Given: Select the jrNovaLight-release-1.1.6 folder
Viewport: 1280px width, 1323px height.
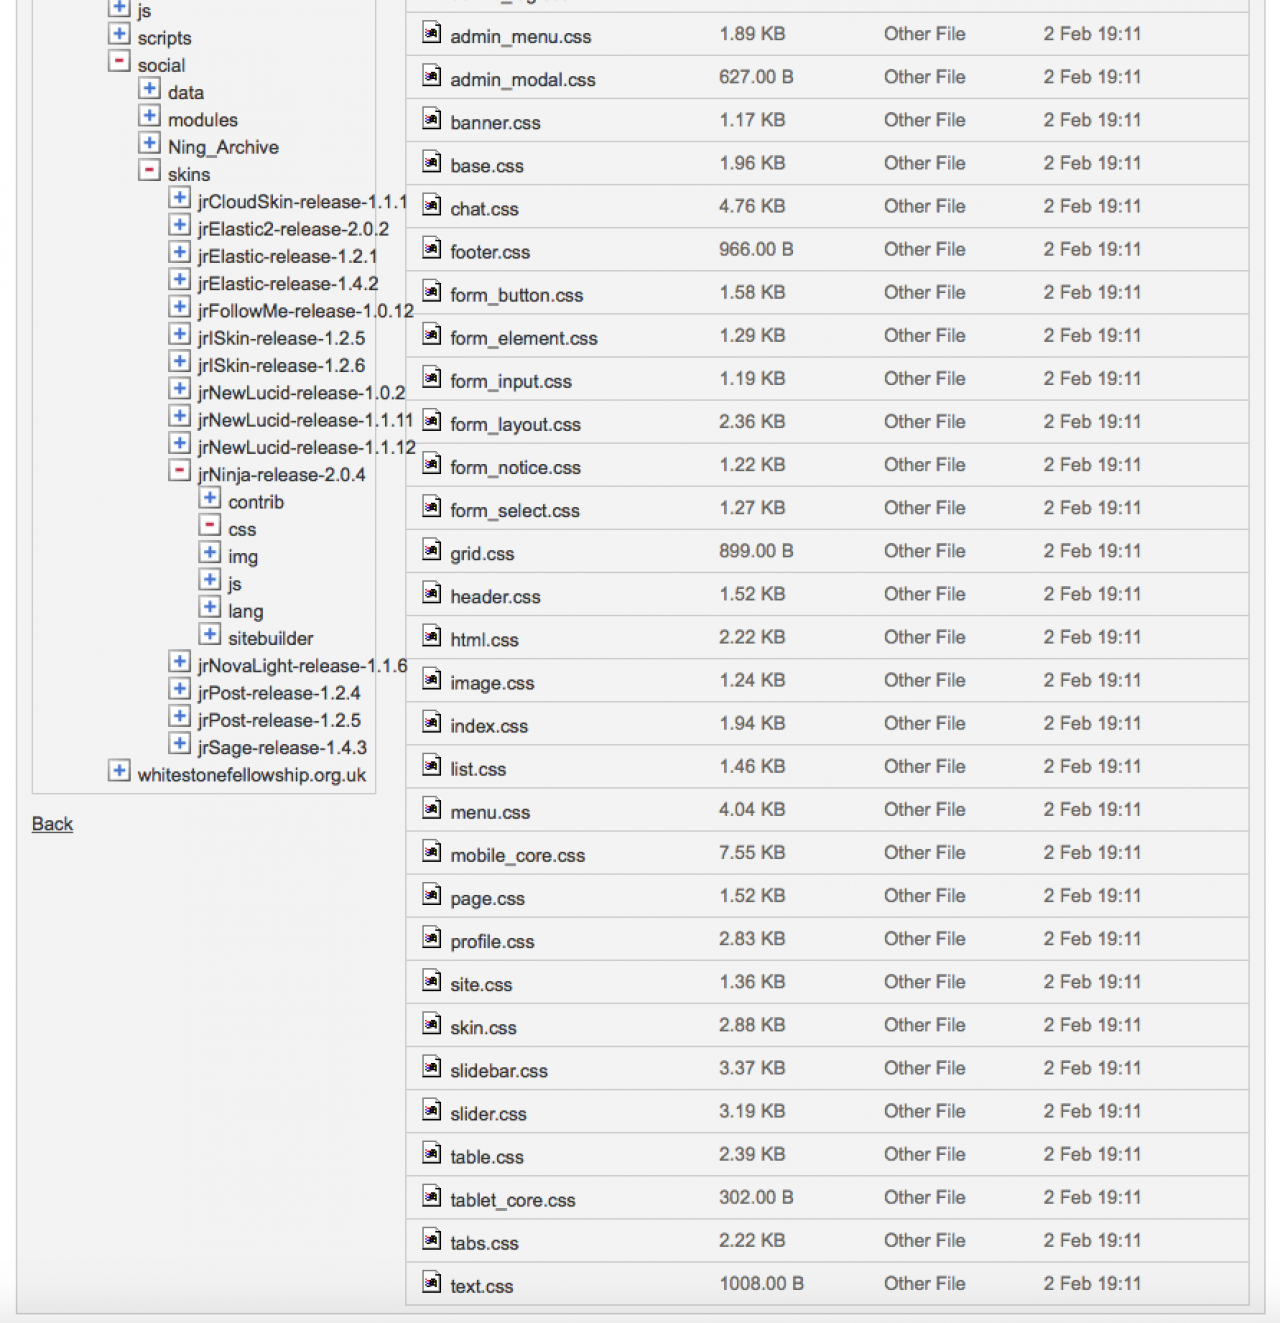Looking at the screenshot, I should point(302,666).
